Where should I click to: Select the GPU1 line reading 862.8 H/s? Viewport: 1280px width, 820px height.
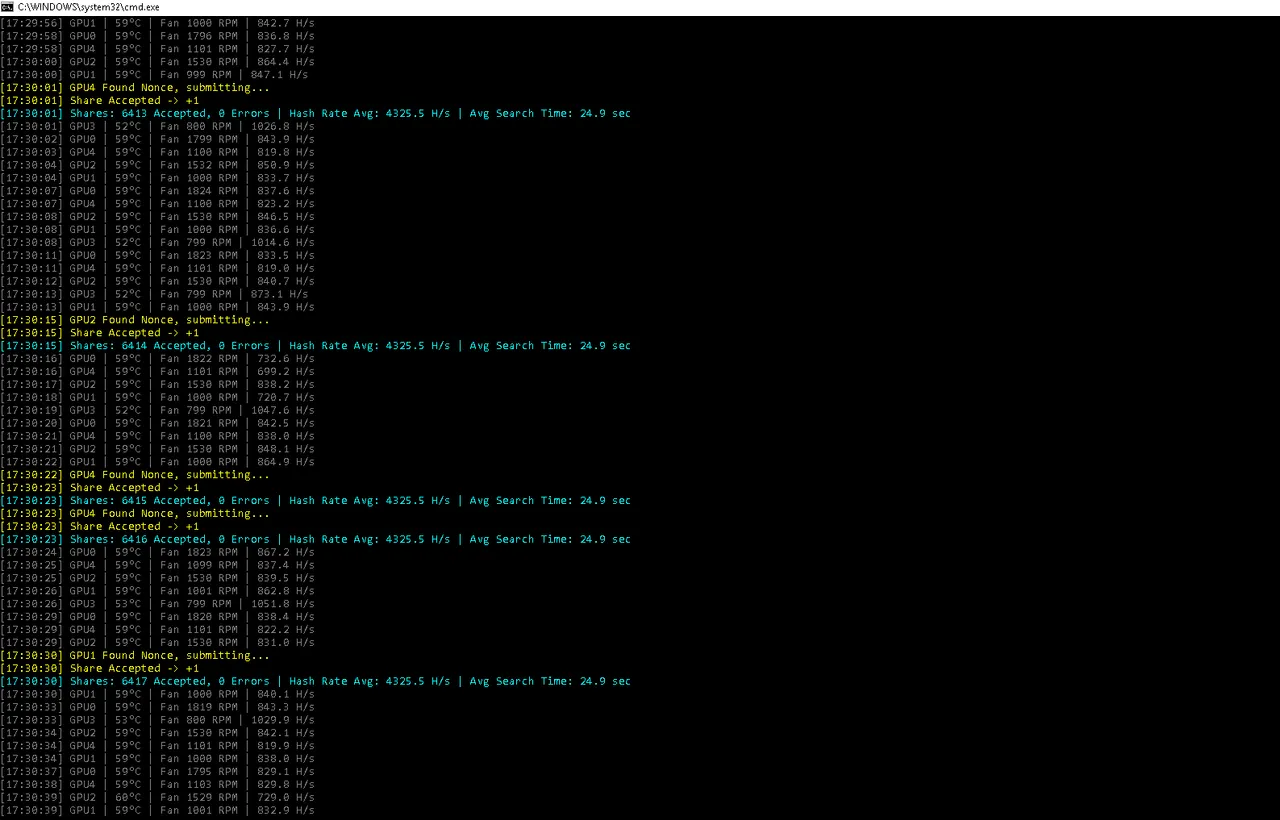point(157,591)
